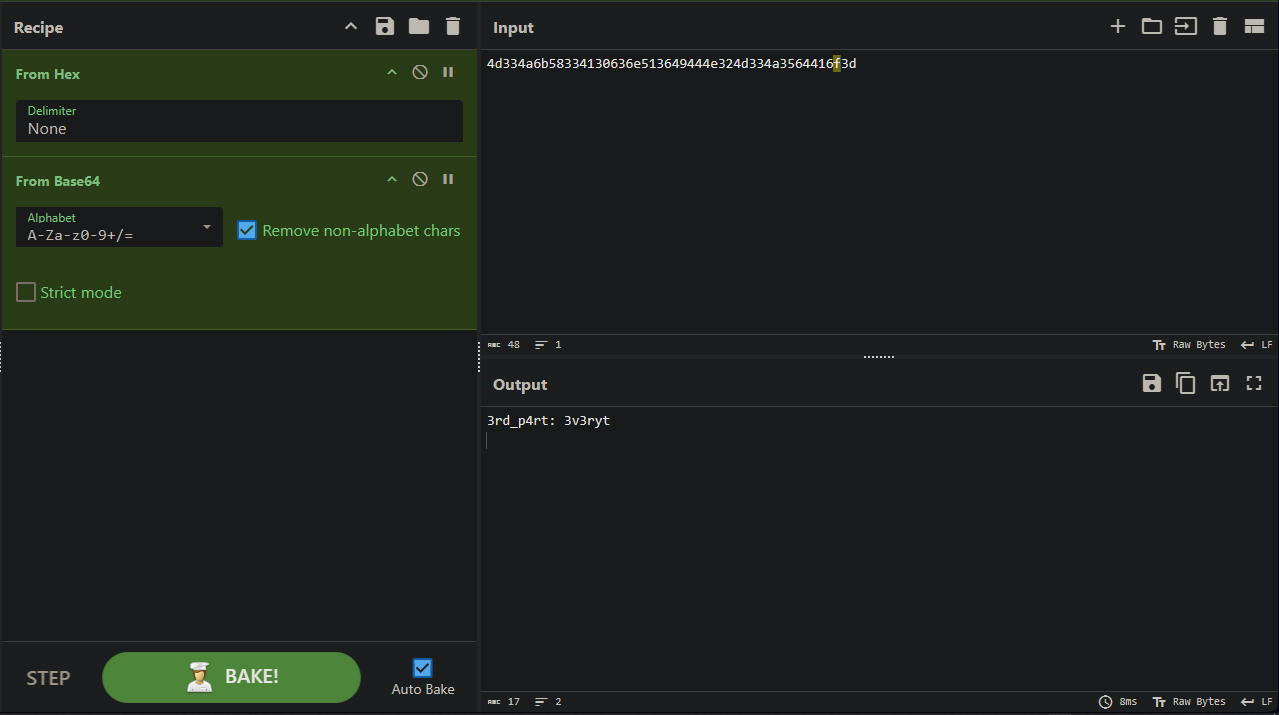This screenshot has width=1279, height=715.
Task: Save output to file
Action: (x=1152, y=384)
